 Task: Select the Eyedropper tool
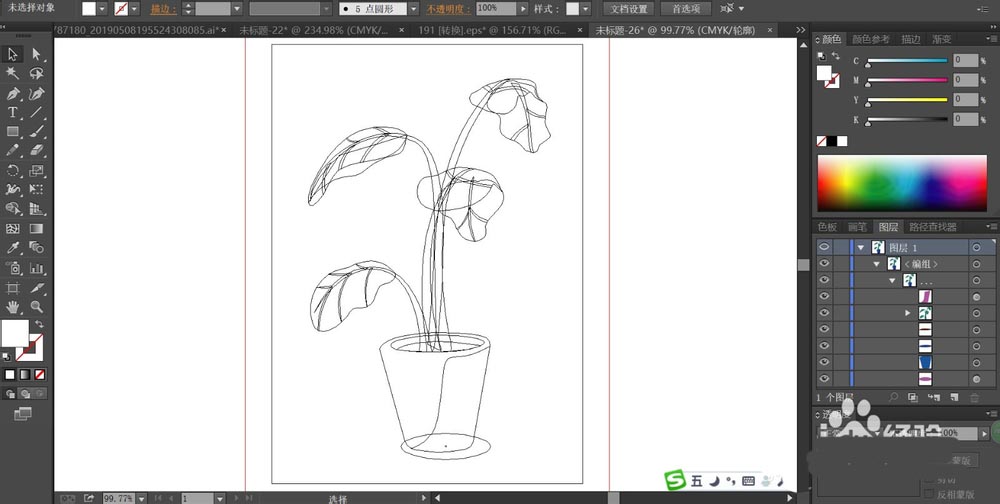13,248
